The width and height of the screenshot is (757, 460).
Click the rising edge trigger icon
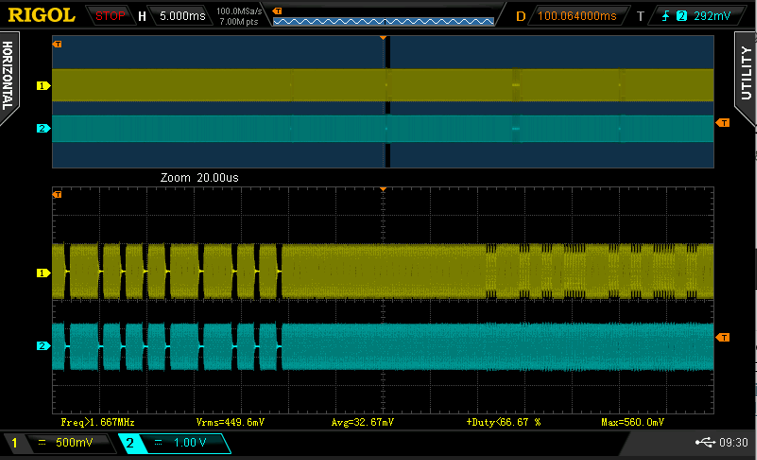(666, 16)
